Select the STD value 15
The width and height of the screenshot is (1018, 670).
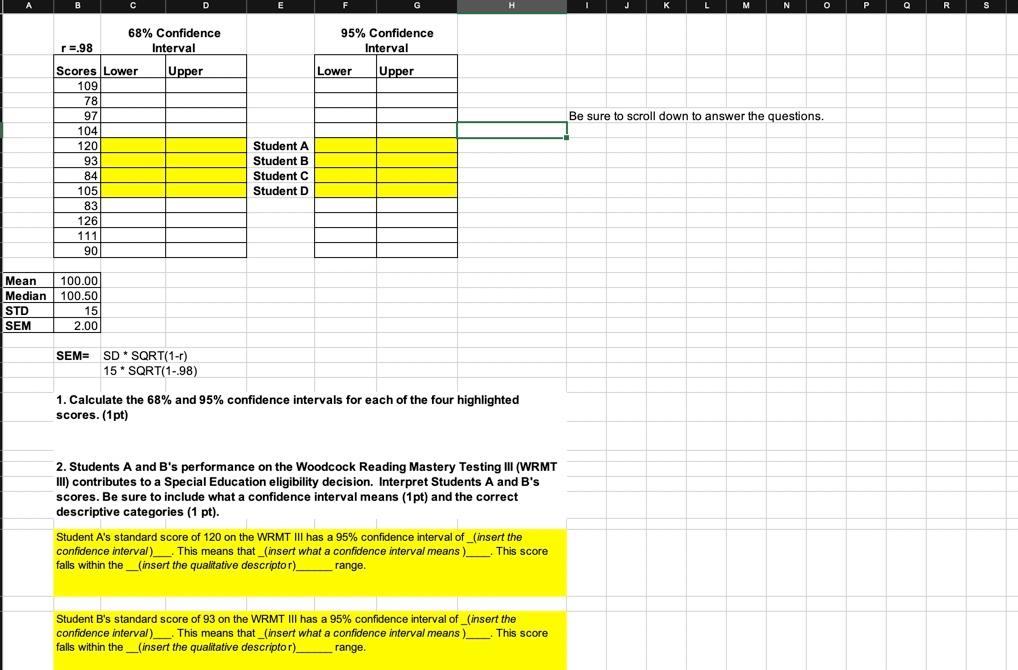pos(77,310)
